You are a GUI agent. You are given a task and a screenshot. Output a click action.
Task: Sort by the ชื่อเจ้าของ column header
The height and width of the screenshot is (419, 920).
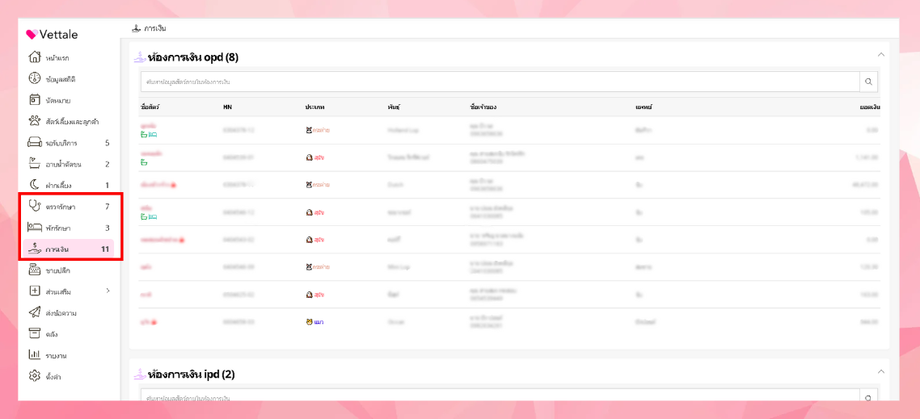(x=484, y=108)
